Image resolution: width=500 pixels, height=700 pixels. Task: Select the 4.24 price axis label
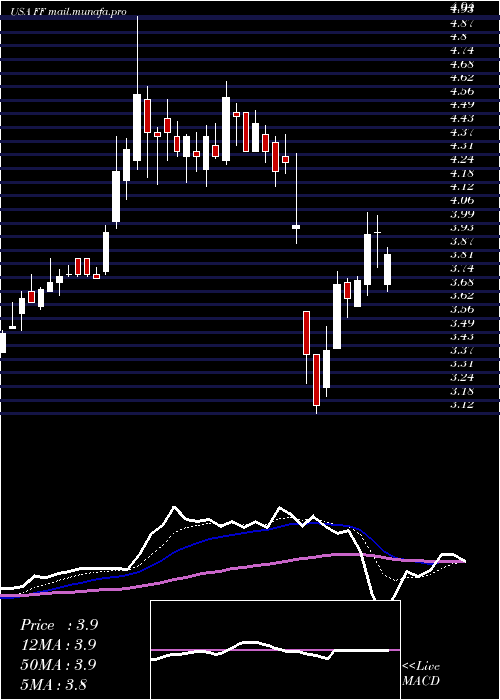click(462, 159)
